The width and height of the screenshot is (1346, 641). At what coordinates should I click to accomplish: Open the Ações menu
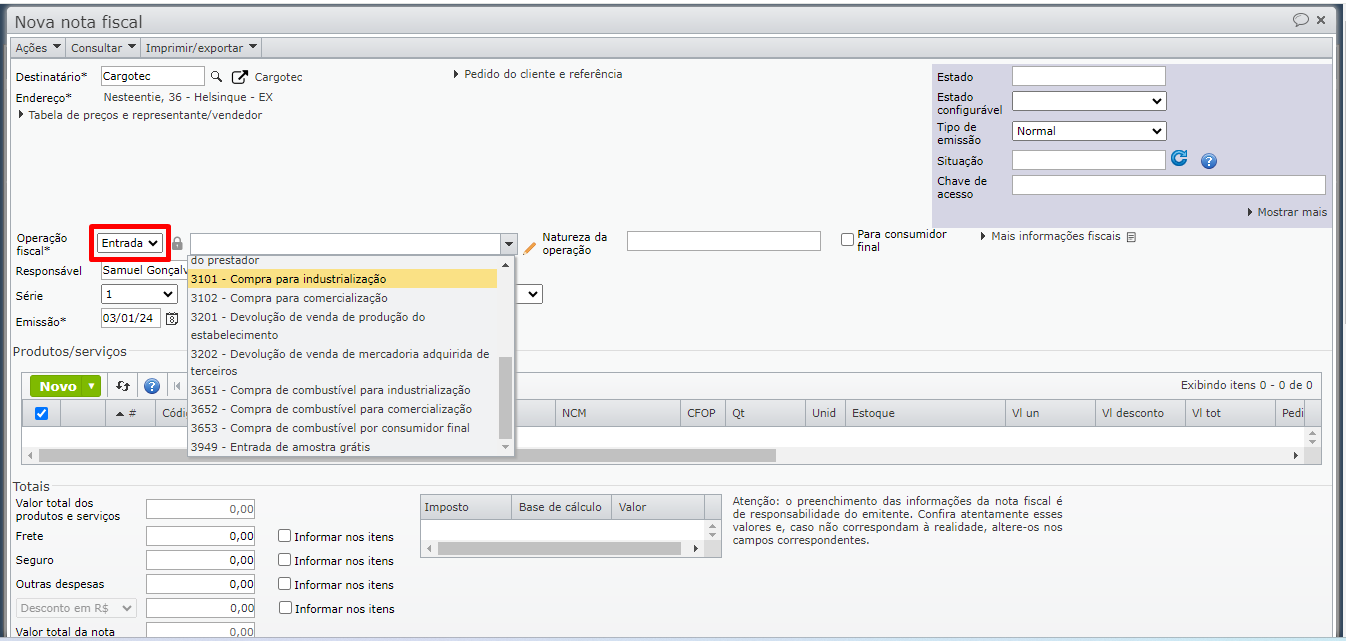pos(39,48)
